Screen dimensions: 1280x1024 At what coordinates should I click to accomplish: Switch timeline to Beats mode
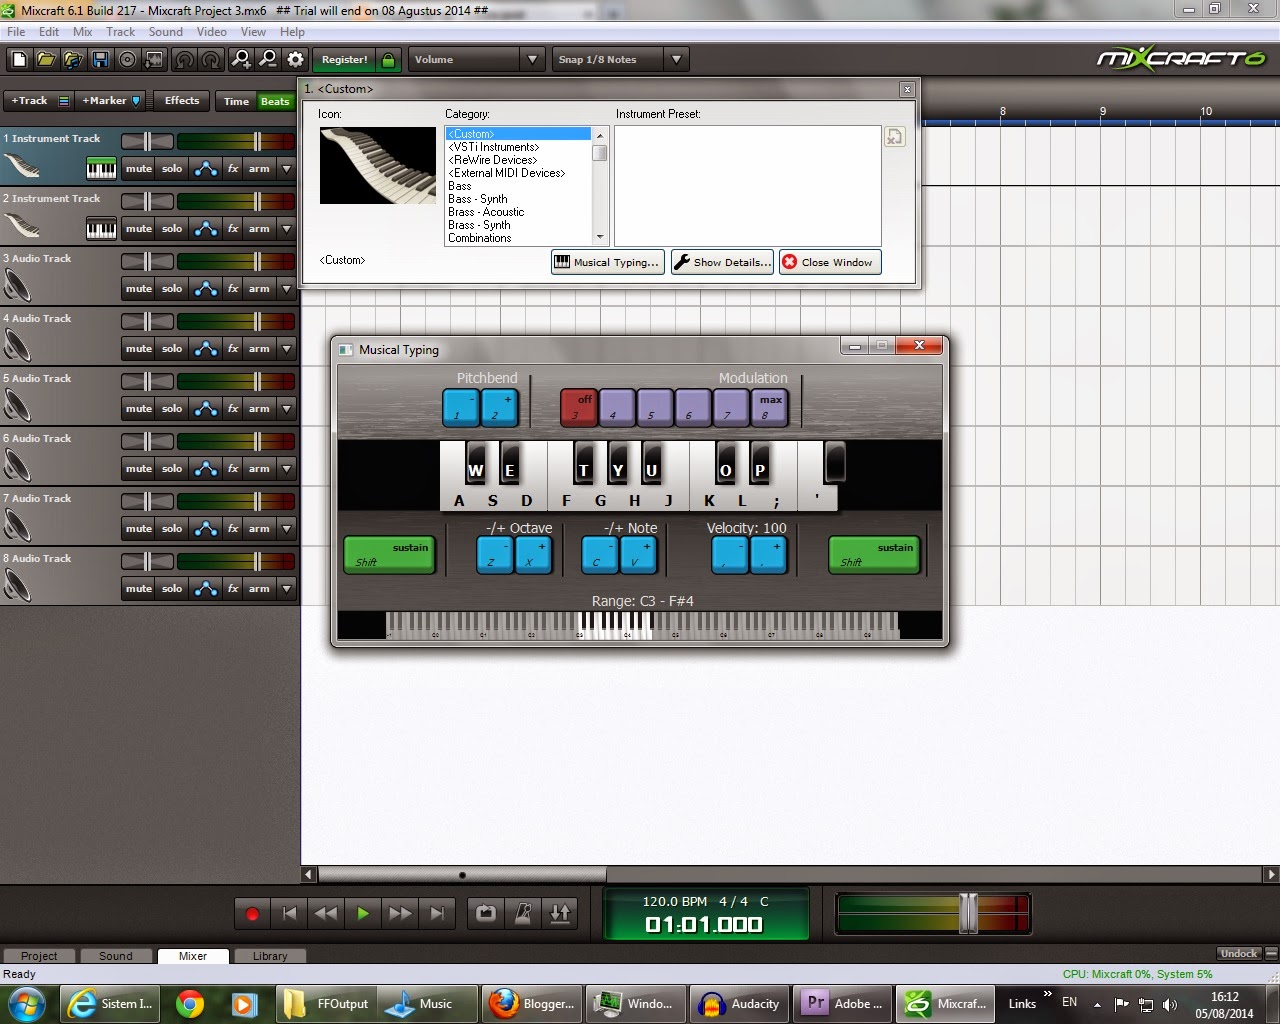click(275, 101)
